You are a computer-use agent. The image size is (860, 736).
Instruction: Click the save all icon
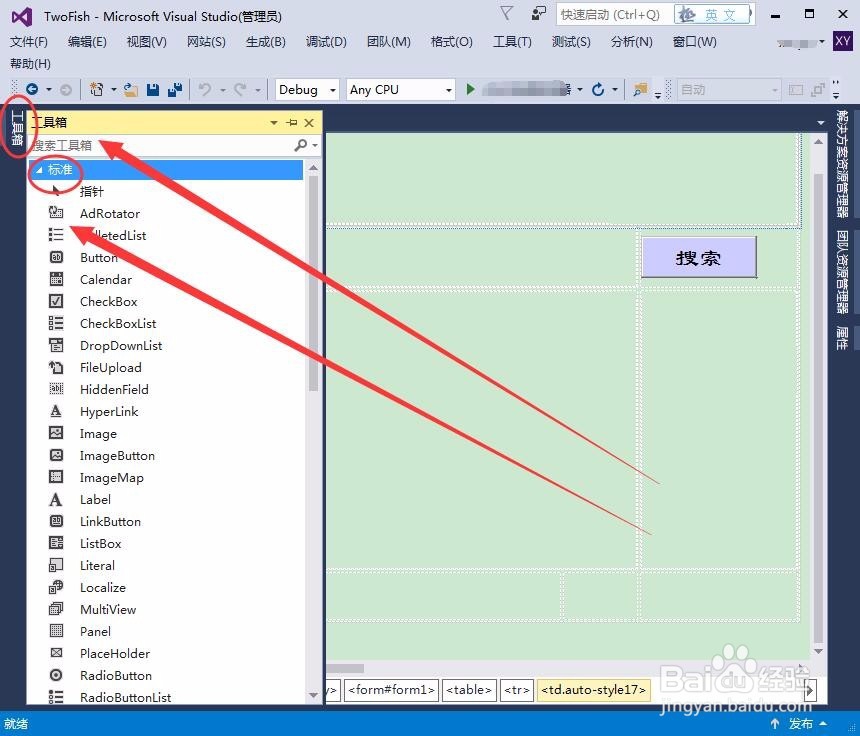point(175,89)
